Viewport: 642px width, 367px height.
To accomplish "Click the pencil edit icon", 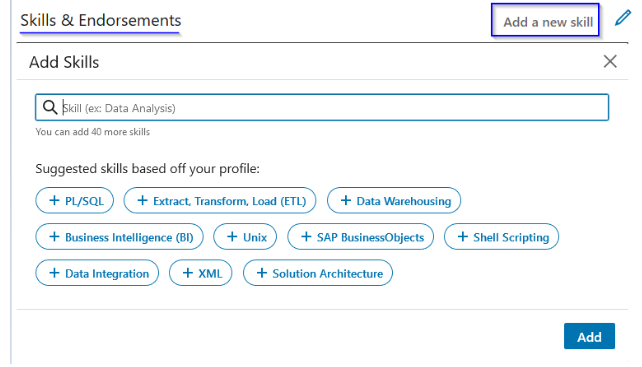I will (x=622, y=18).
